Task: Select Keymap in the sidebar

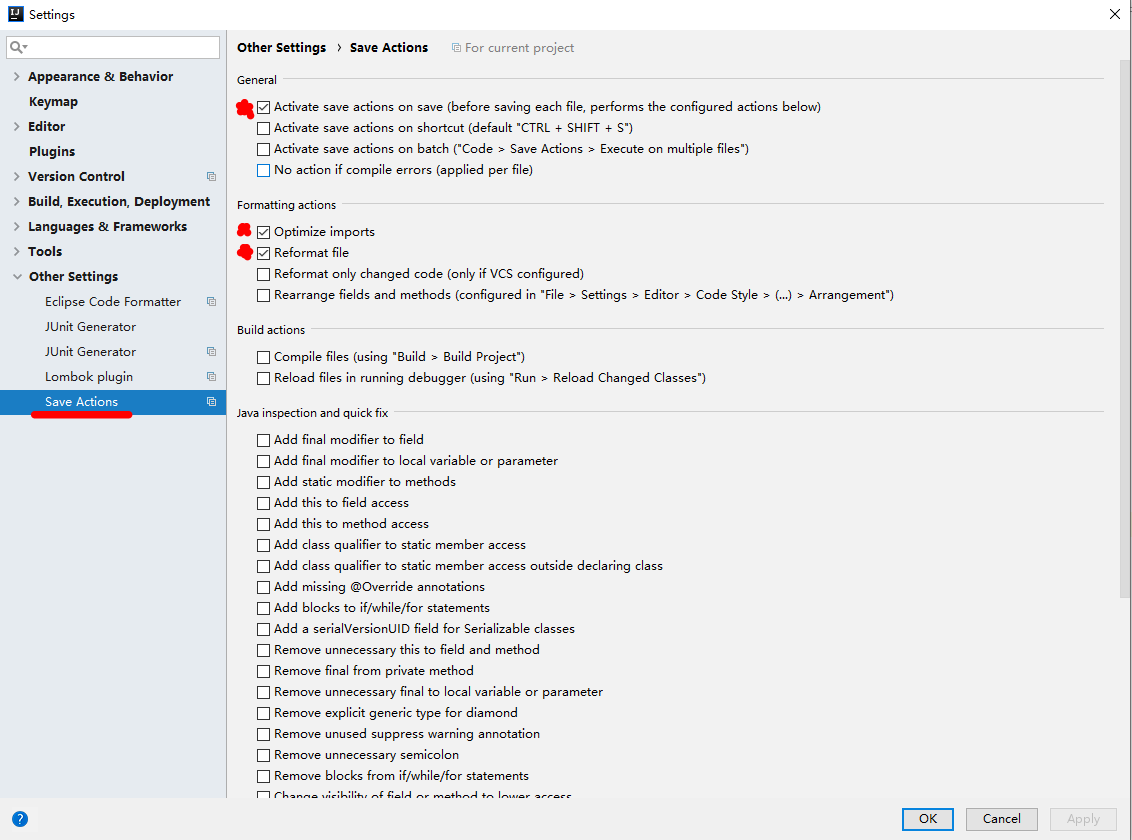Action: tap(55, 101)
